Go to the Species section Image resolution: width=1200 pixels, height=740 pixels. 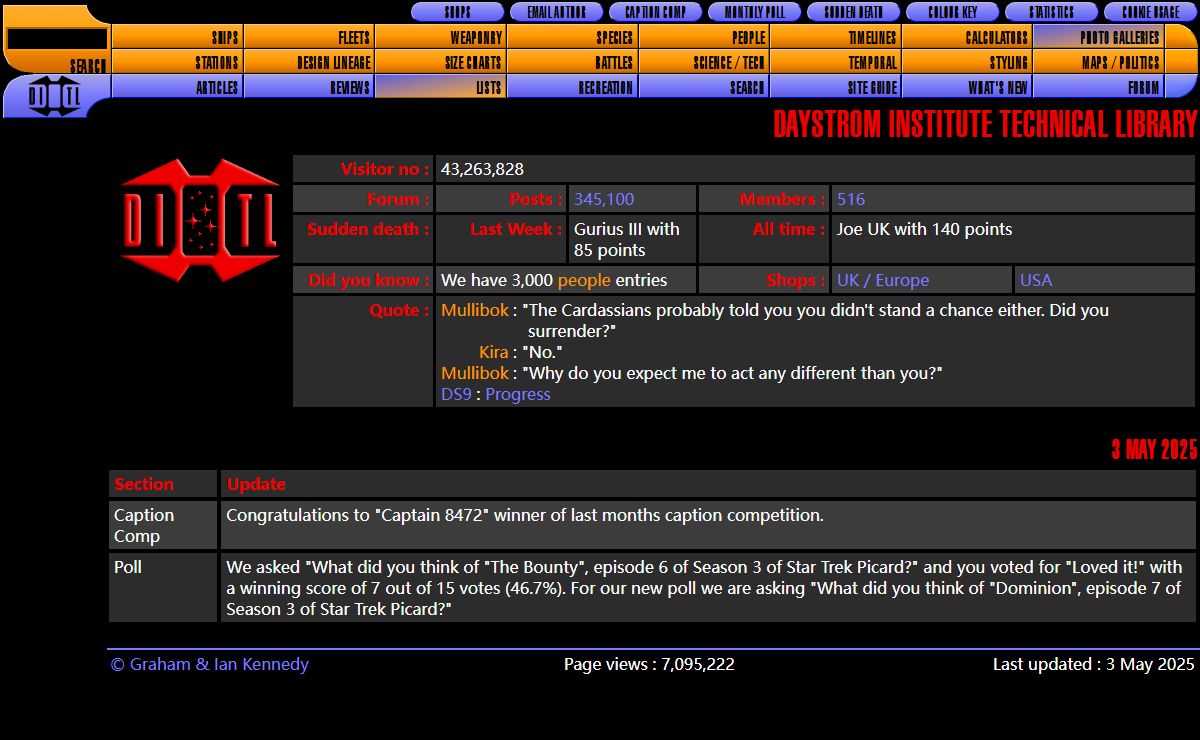(x=572, y=37)
